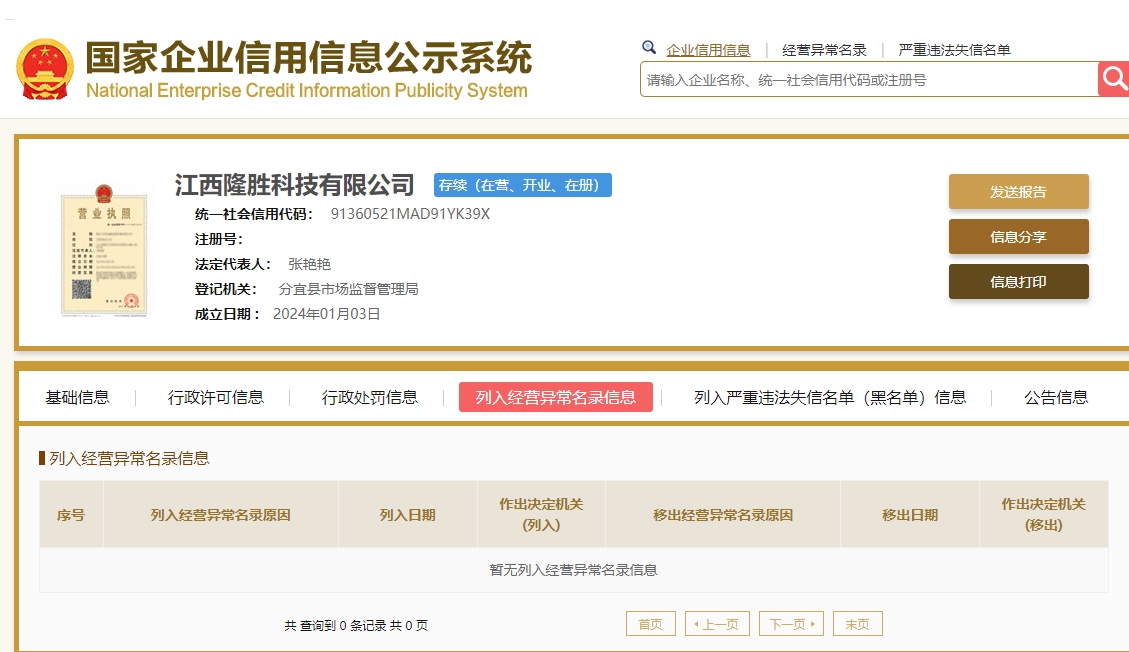Screen dimensions: 1129x652
Task: Click the 作出决定机关(移出) column header
Action: pos(1043,515)
